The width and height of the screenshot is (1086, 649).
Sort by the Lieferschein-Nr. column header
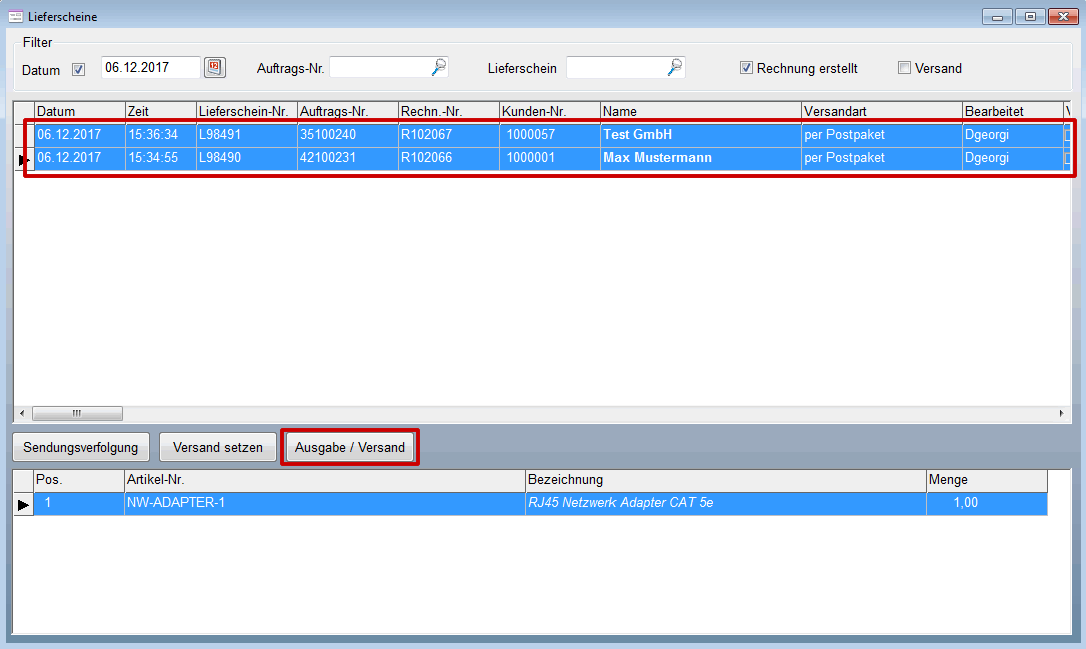(x=247, y=111)
